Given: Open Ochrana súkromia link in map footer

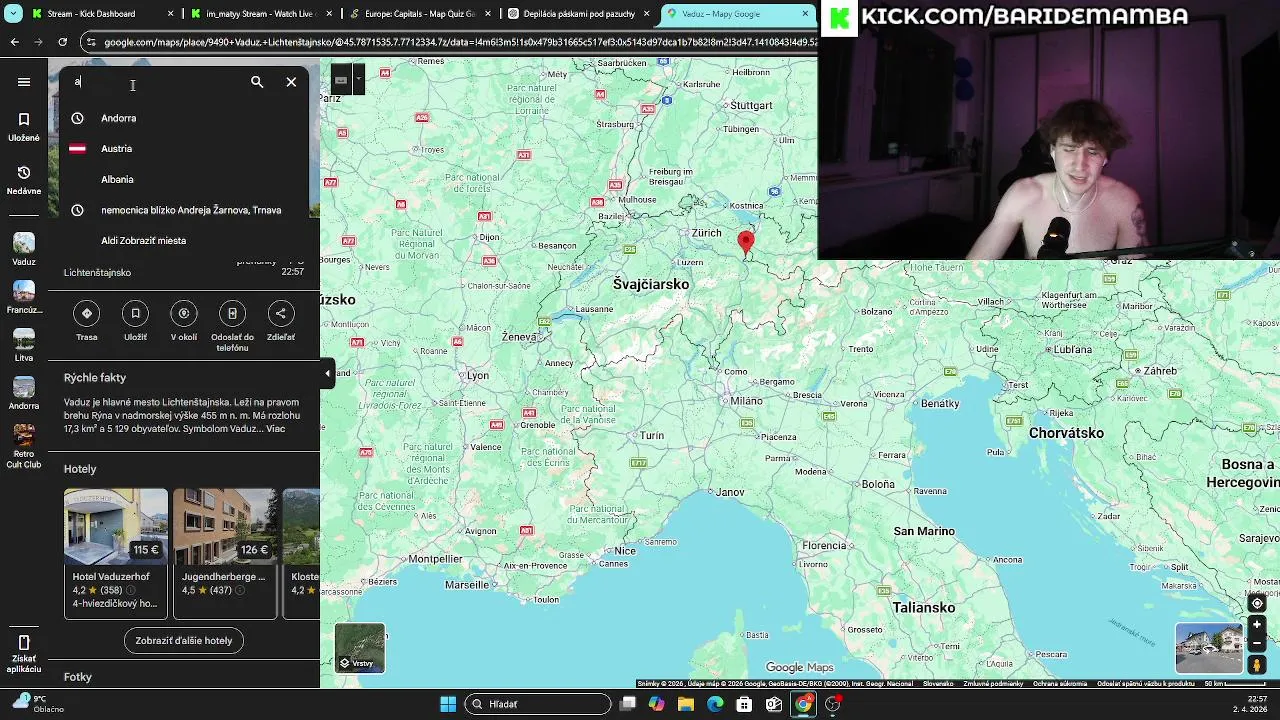Looking at the screenshot, I should pyautogui.click(x=1059, y=684).
